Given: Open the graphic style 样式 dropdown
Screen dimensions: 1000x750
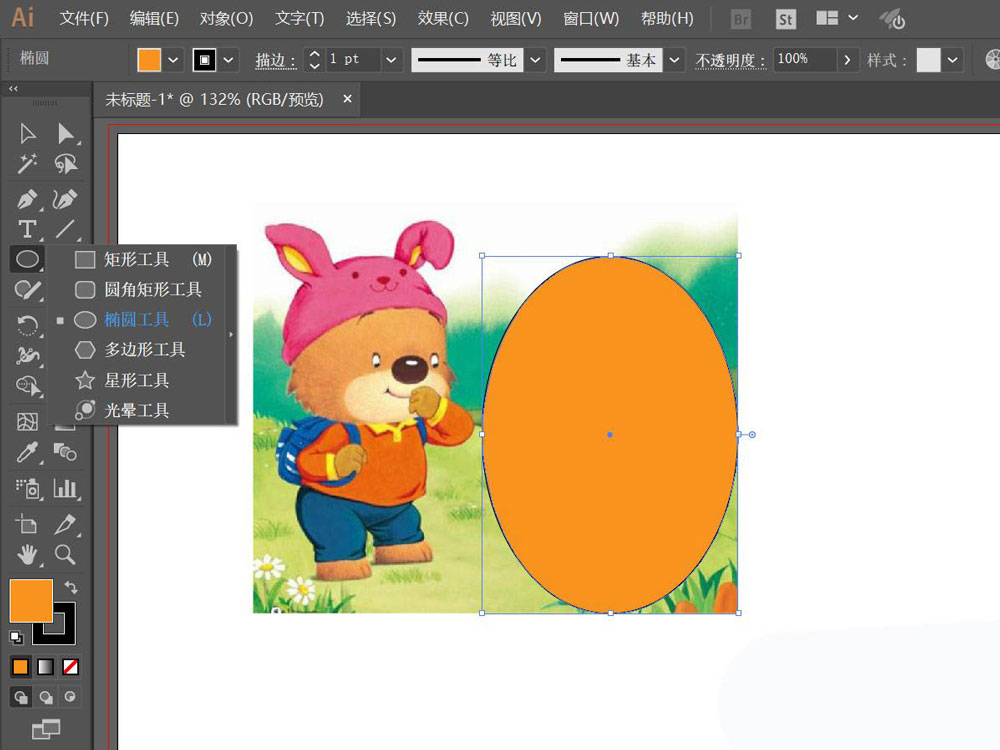Looking at the screenshot, I should click(953, 60).
